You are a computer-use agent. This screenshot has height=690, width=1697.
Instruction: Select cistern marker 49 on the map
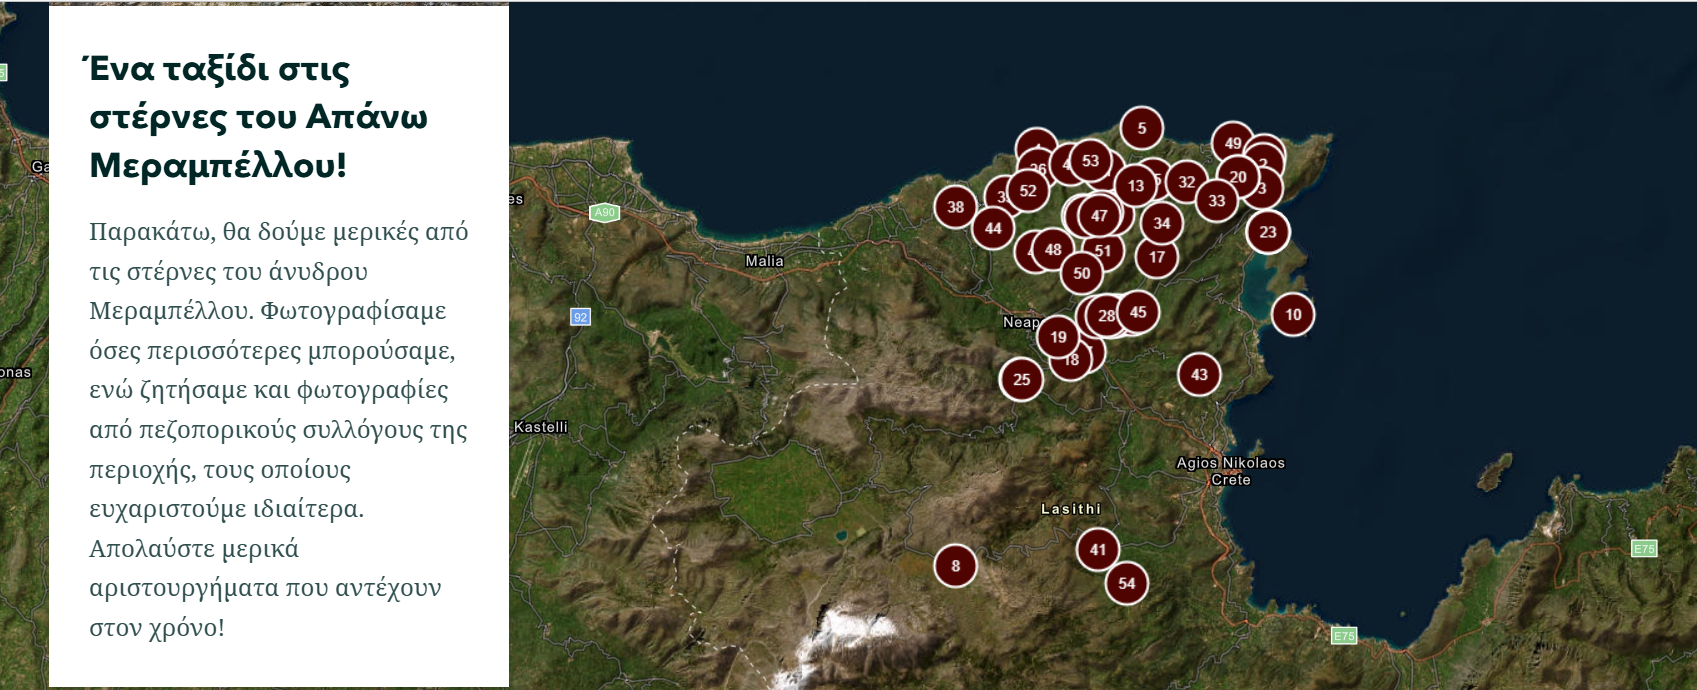click(1232, 143)
